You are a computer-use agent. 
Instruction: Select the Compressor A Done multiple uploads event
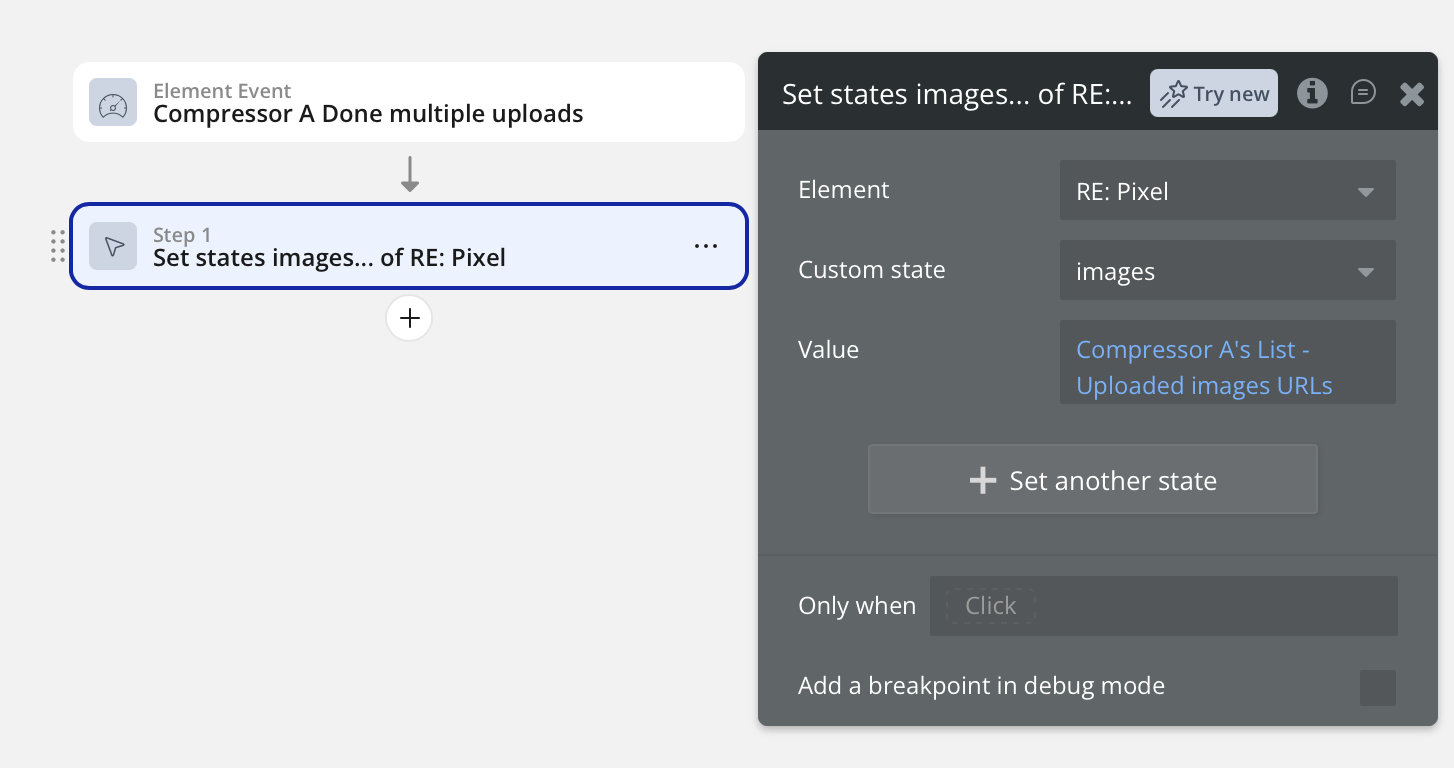tap(368, 114)
